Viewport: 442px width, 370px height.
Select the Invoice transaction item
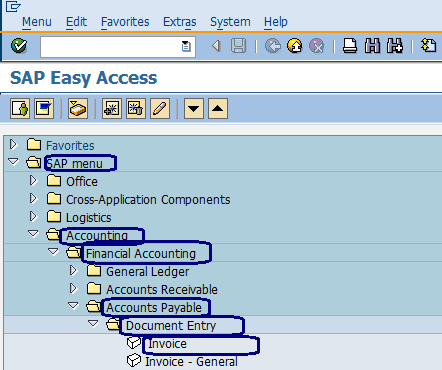(x=167, y=344)
